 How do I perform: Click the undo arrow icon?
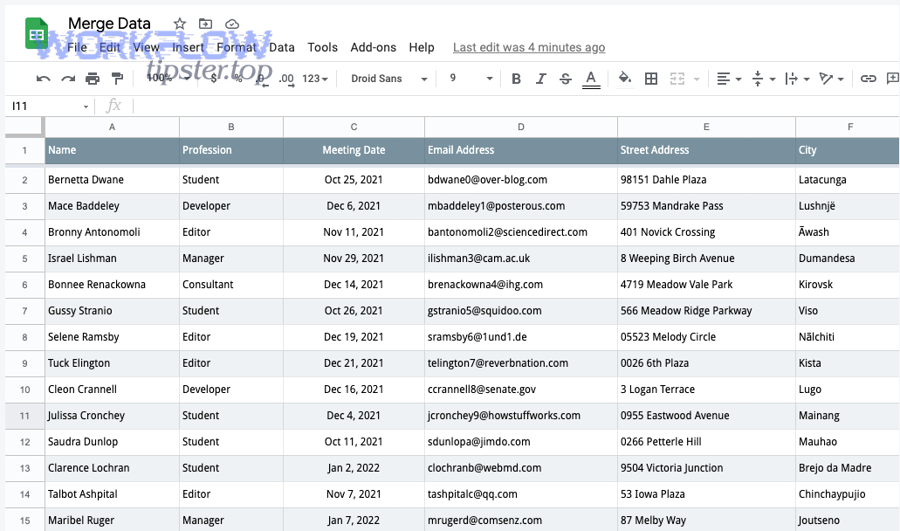click(43, 79)
